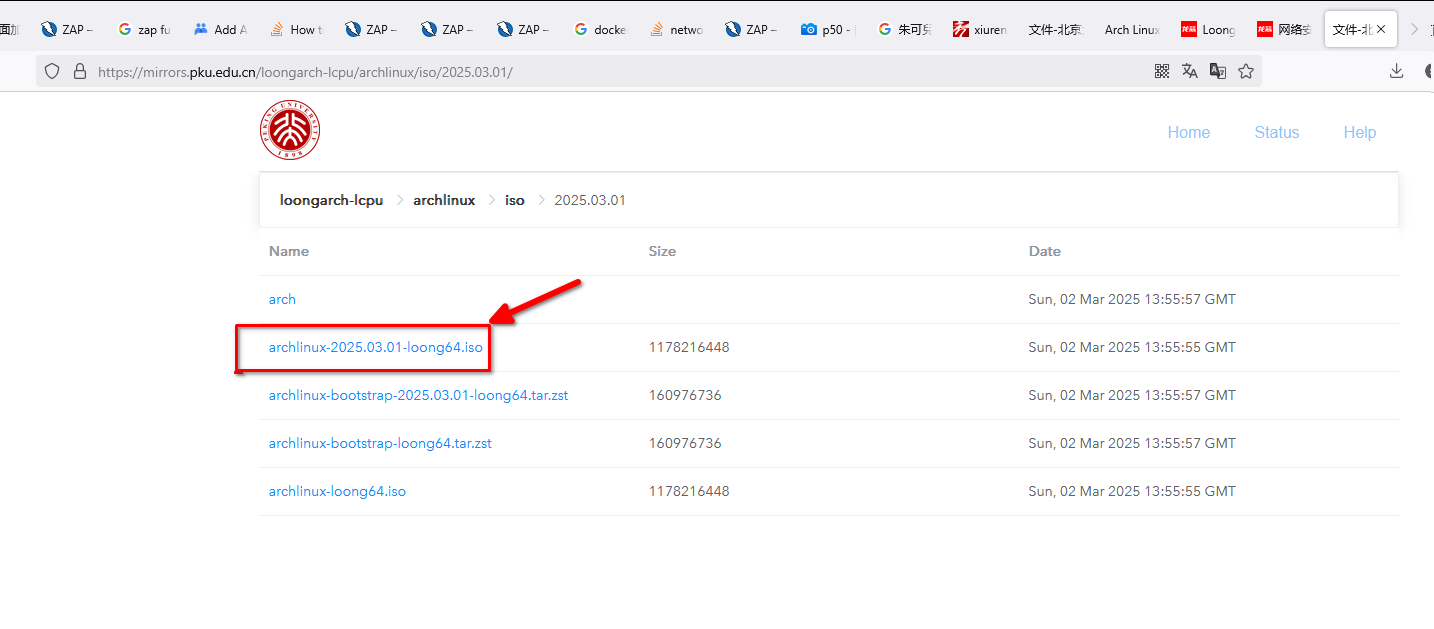The image size is (1434, 629).
Task: Close the active tab
Action: coord(1381,29)
